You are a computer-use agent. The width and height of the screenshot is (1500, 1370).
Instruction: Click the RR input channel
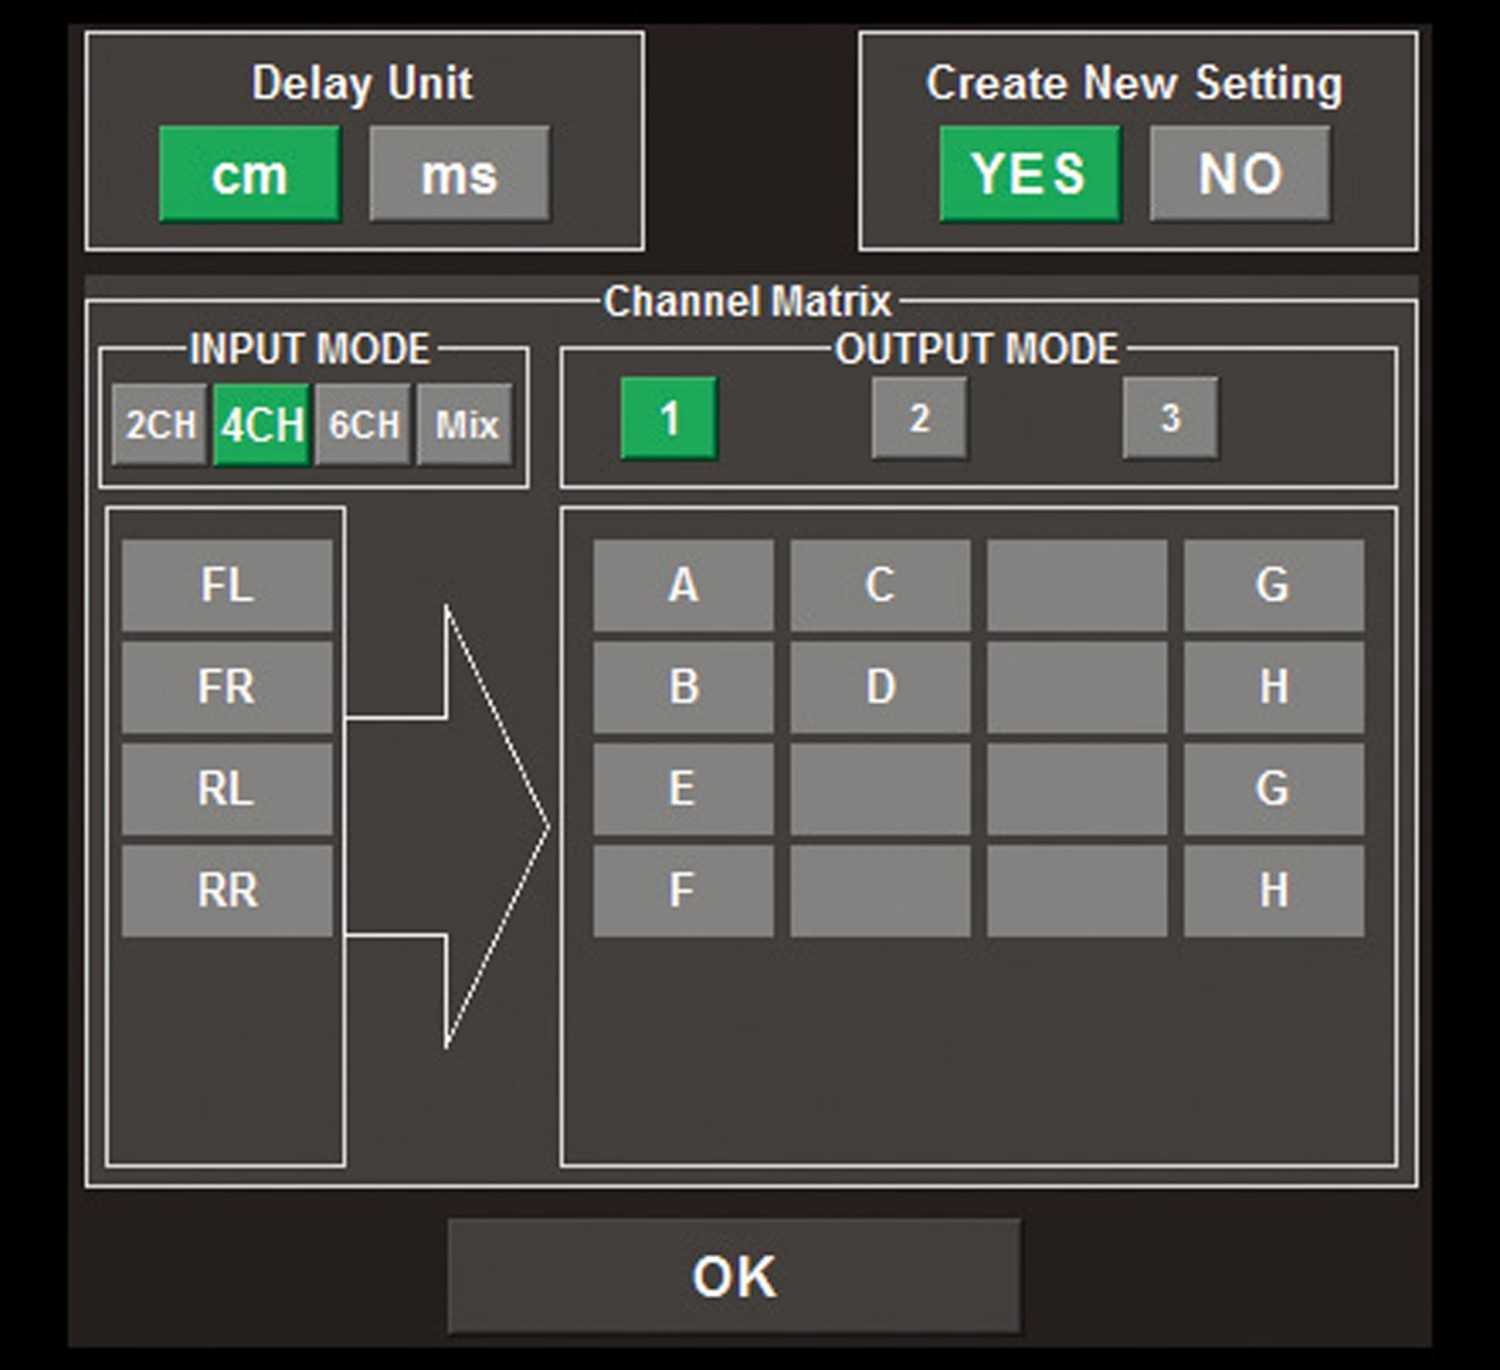pos(227,891)
